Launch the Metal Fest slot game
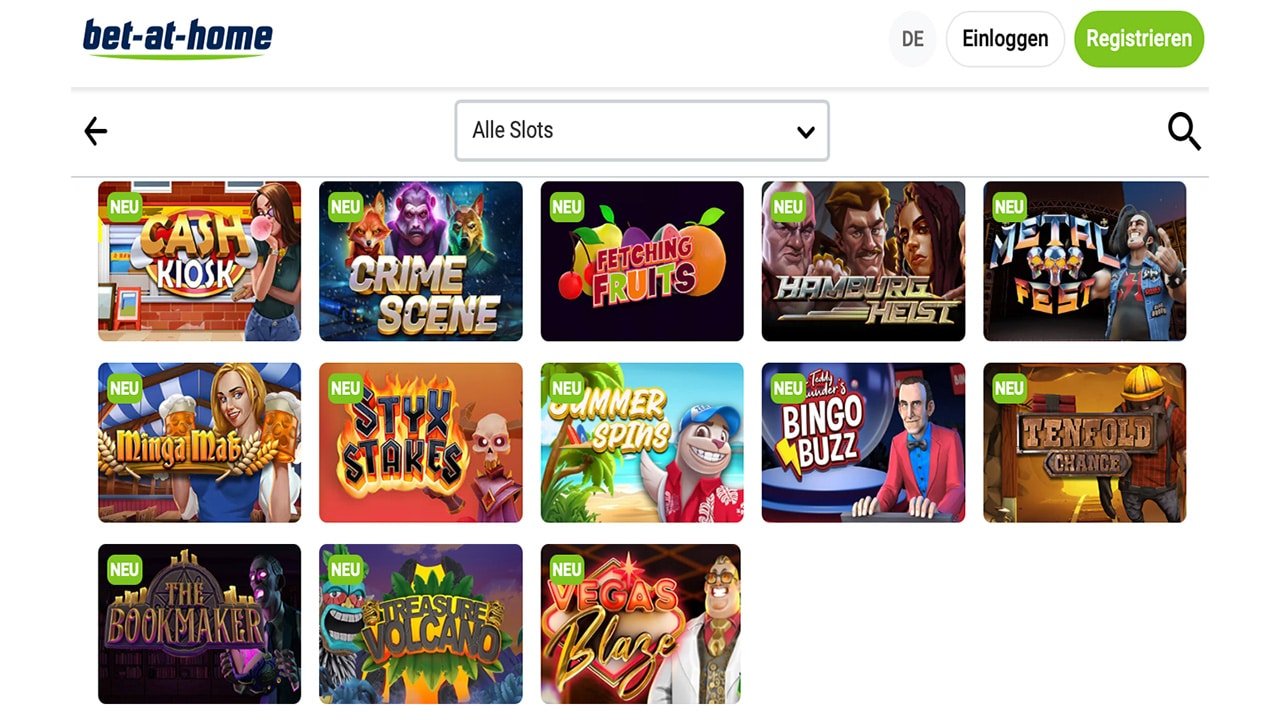 tap(1083, 261)
